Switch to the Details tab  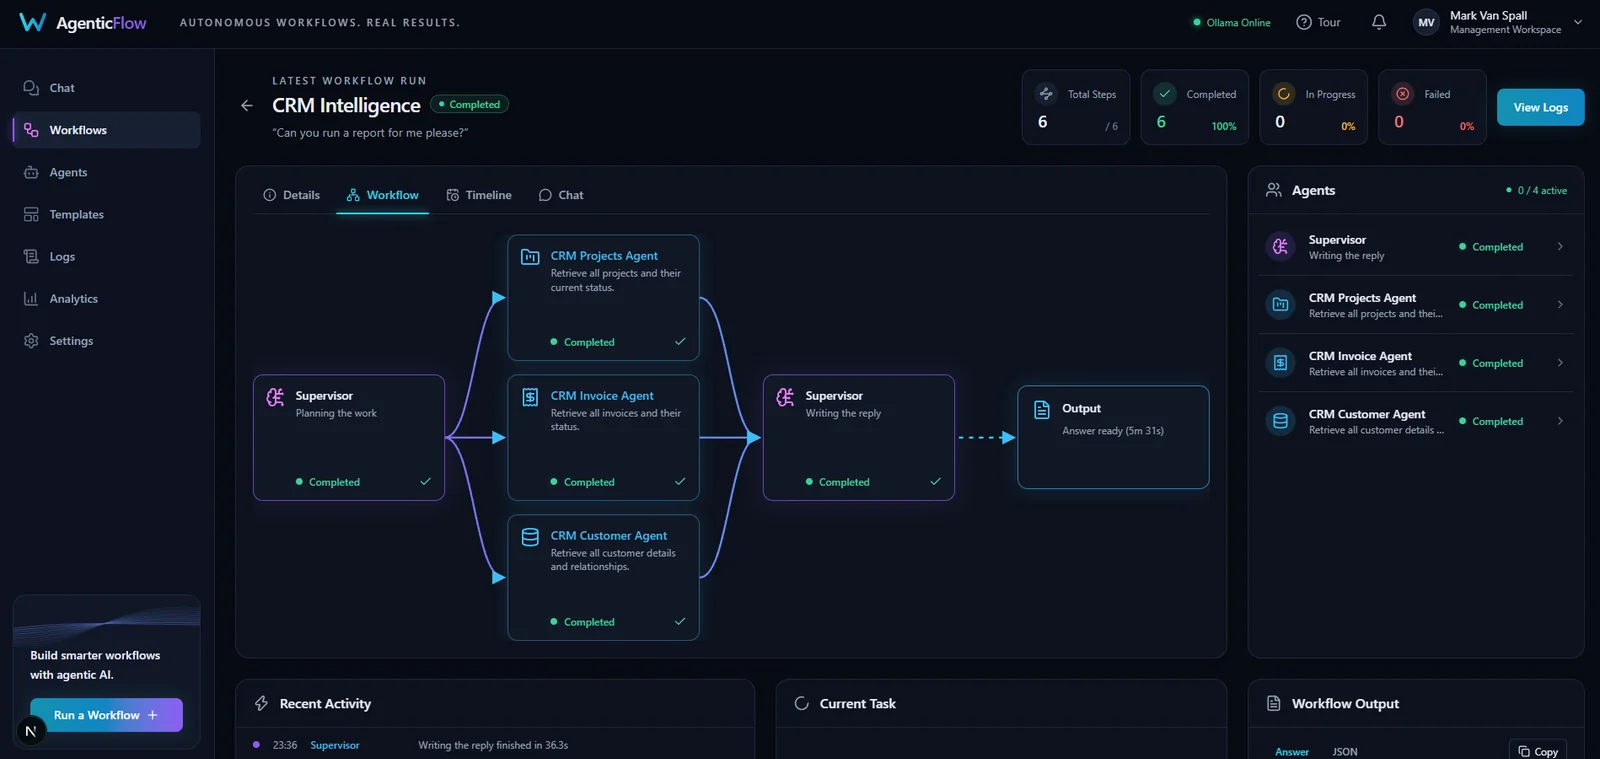(291, 195)
